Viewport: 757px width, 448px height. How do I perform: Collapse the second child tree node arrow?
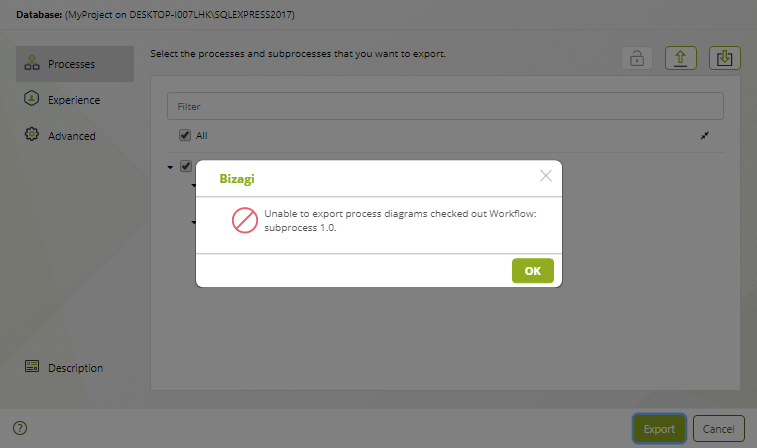194,222
